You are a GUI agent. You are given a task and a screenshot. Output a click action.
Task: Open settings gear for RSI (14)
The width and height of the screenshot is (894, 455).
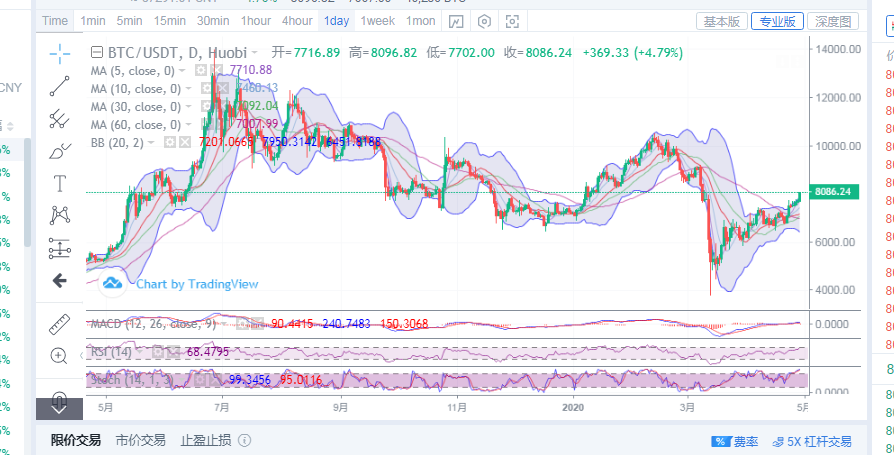[x=158, y=352]
